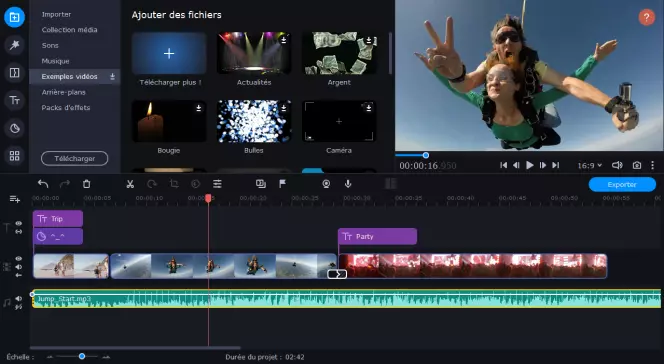Click the Undo arrow in timeline toolbar
Screen dimensions: 664x364
tap(43, 184)
